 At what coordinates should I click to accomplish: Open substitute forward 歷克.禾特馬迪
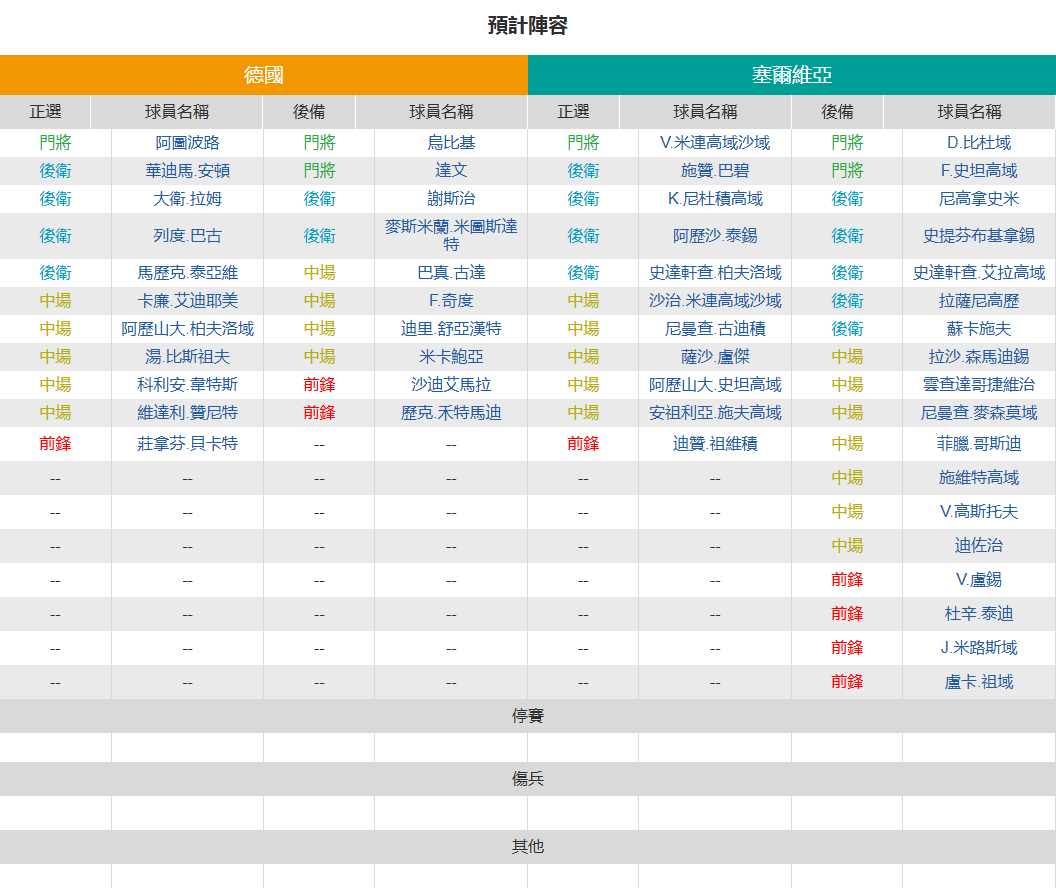click(x=451, y=413)
